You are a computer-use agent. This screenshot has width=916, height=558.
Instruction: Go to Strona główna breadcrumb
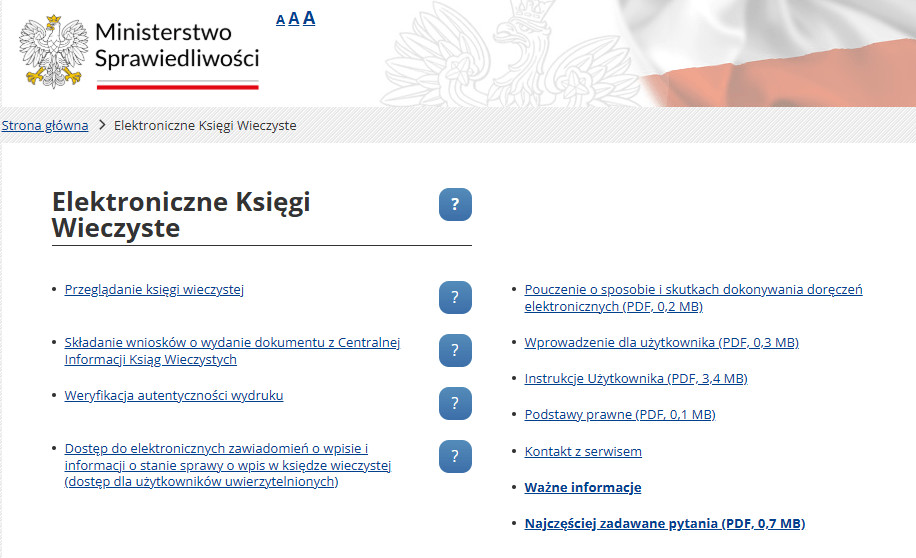coord(45,126)
